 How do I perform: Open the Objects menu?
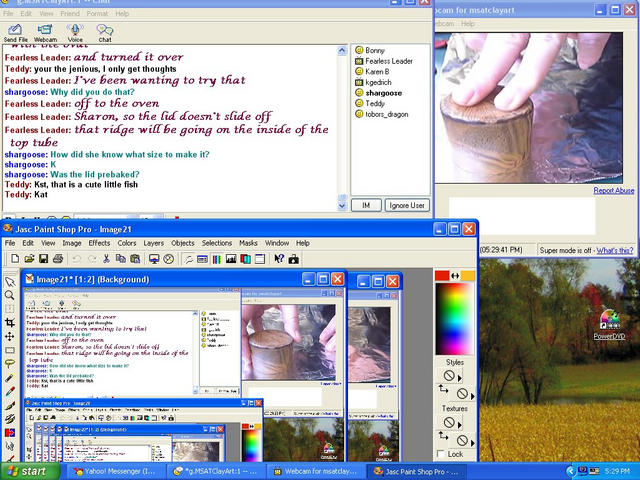pyautogui.click(x=182, y=243)
